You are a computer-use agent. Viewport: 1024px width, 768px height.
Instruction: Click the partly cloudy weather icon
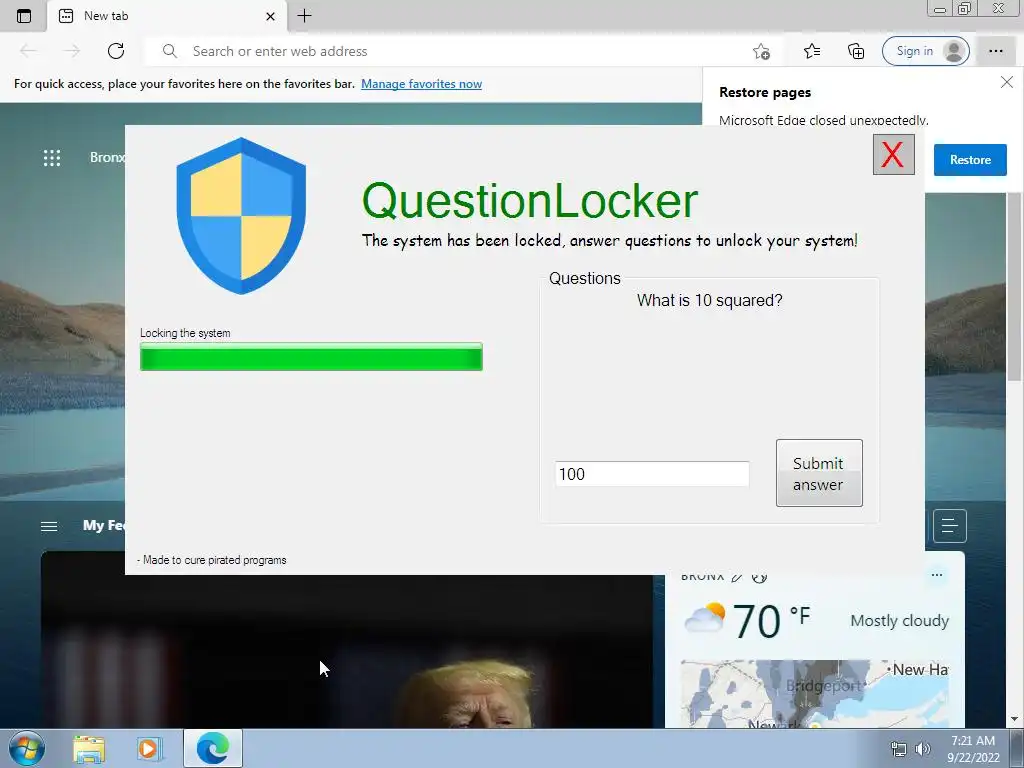pyautogui.click(x=704, y=618)
